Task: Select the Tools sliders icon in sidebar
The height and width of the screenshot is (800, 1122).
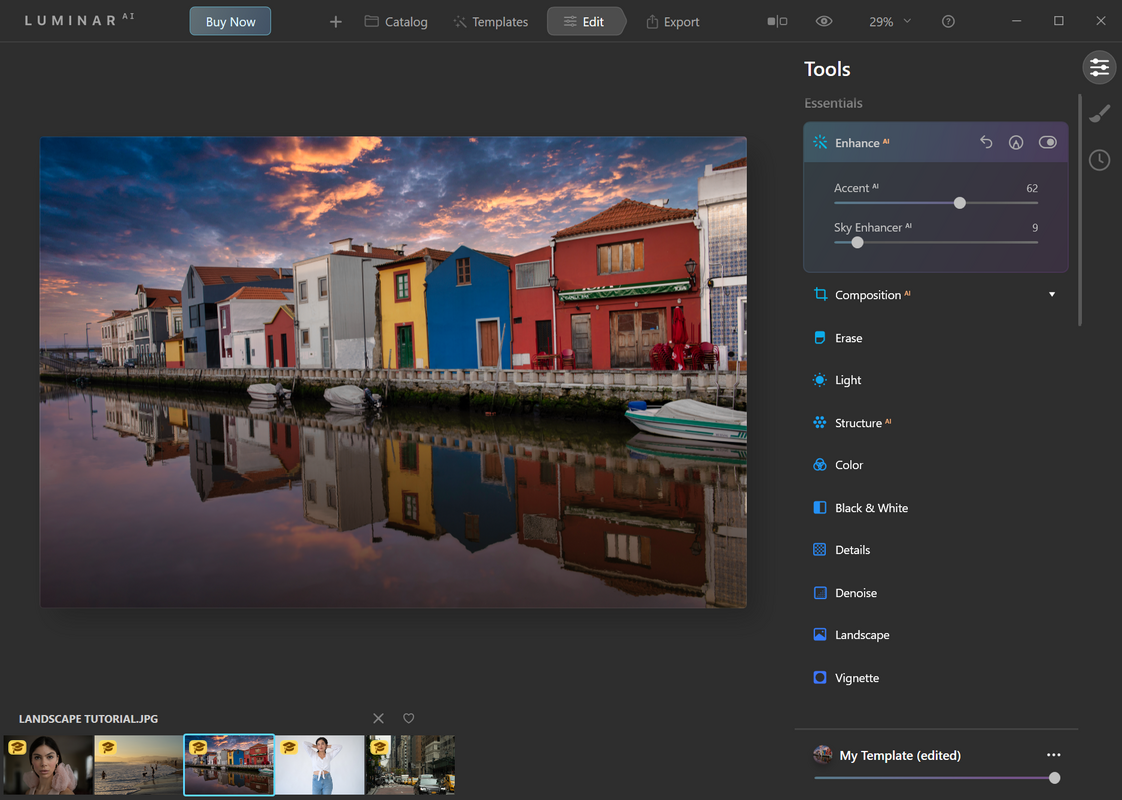Action: click(1099, 68)
